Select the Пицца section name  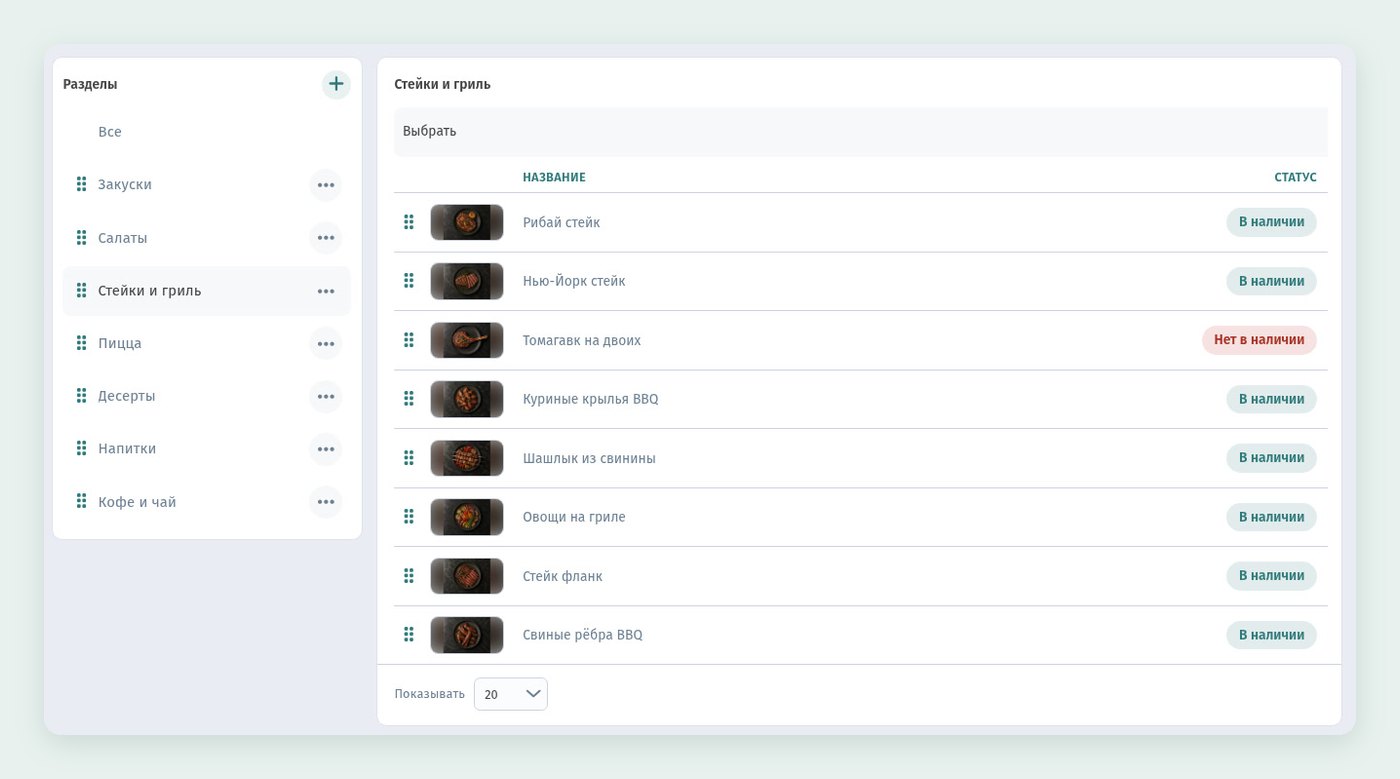(120, 343)
